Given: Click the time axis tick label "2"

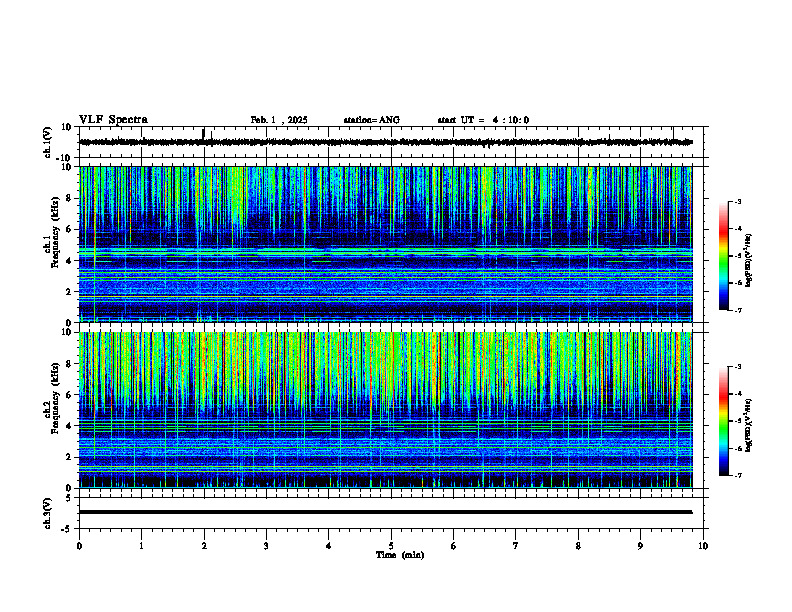Looking at the screenshot, I should (204, 546).
